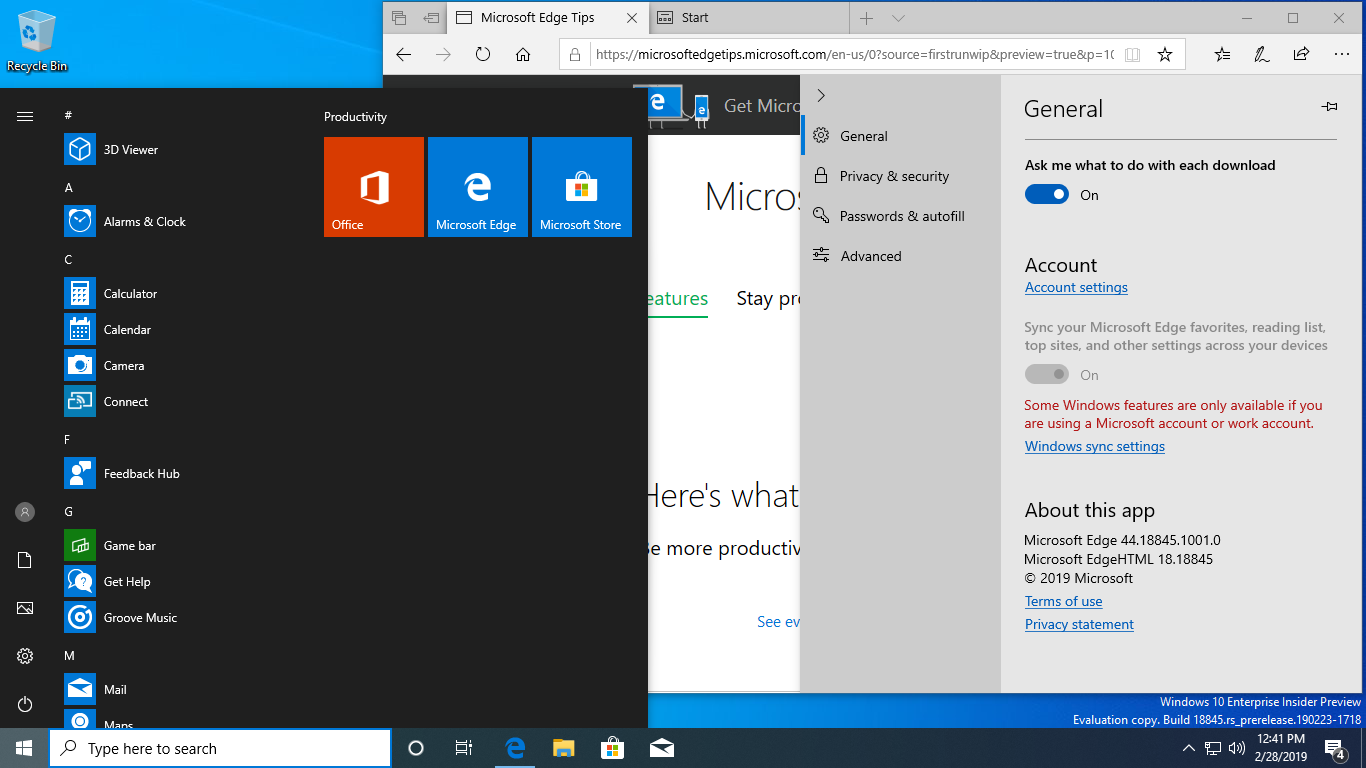1366x768 pixels.
Task: Open Windows sync settings link
Action: pyautogui.click(x=1095, y=447)
